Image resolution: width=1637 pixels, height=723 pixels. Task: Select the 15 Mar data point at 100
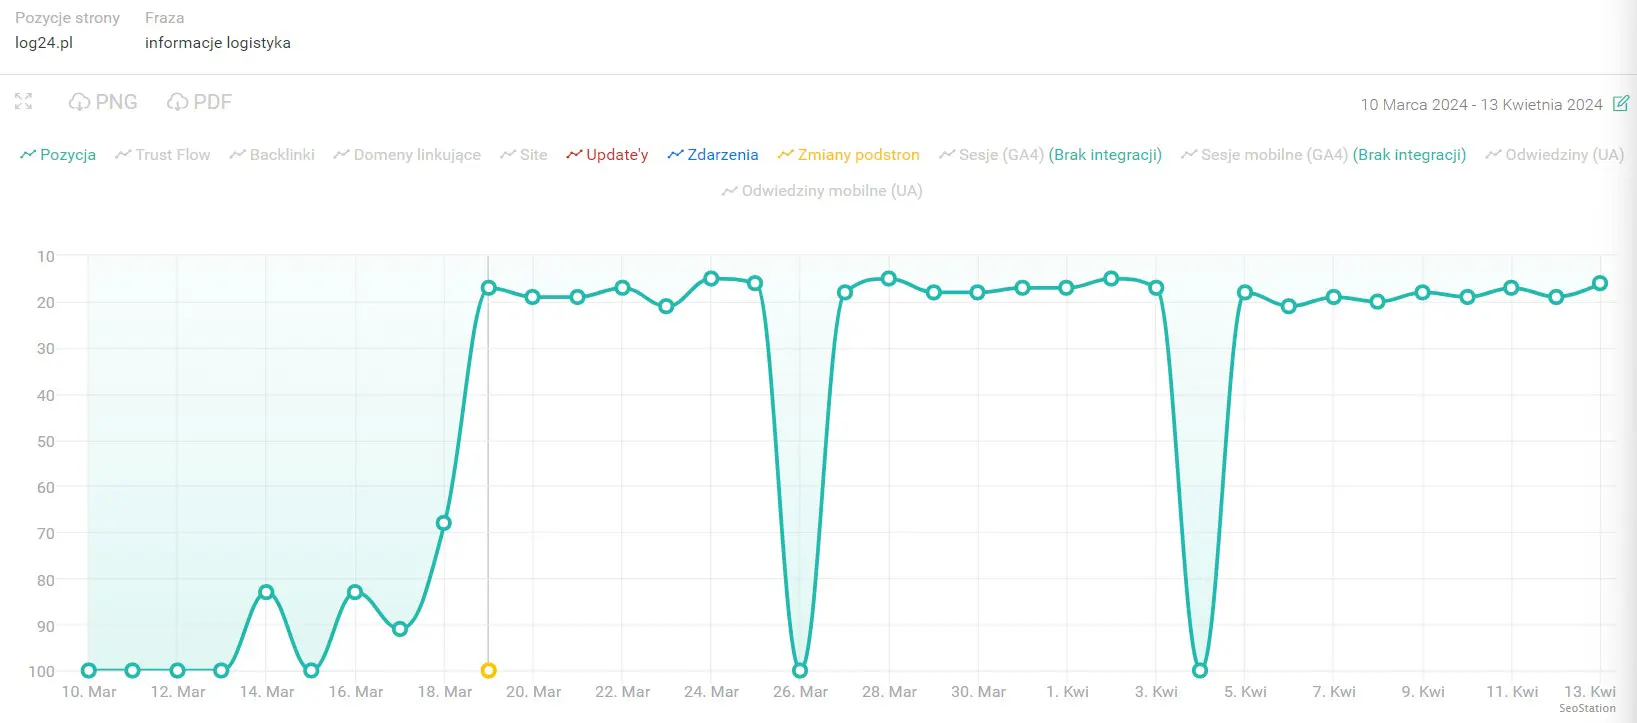tap(311, 670)
